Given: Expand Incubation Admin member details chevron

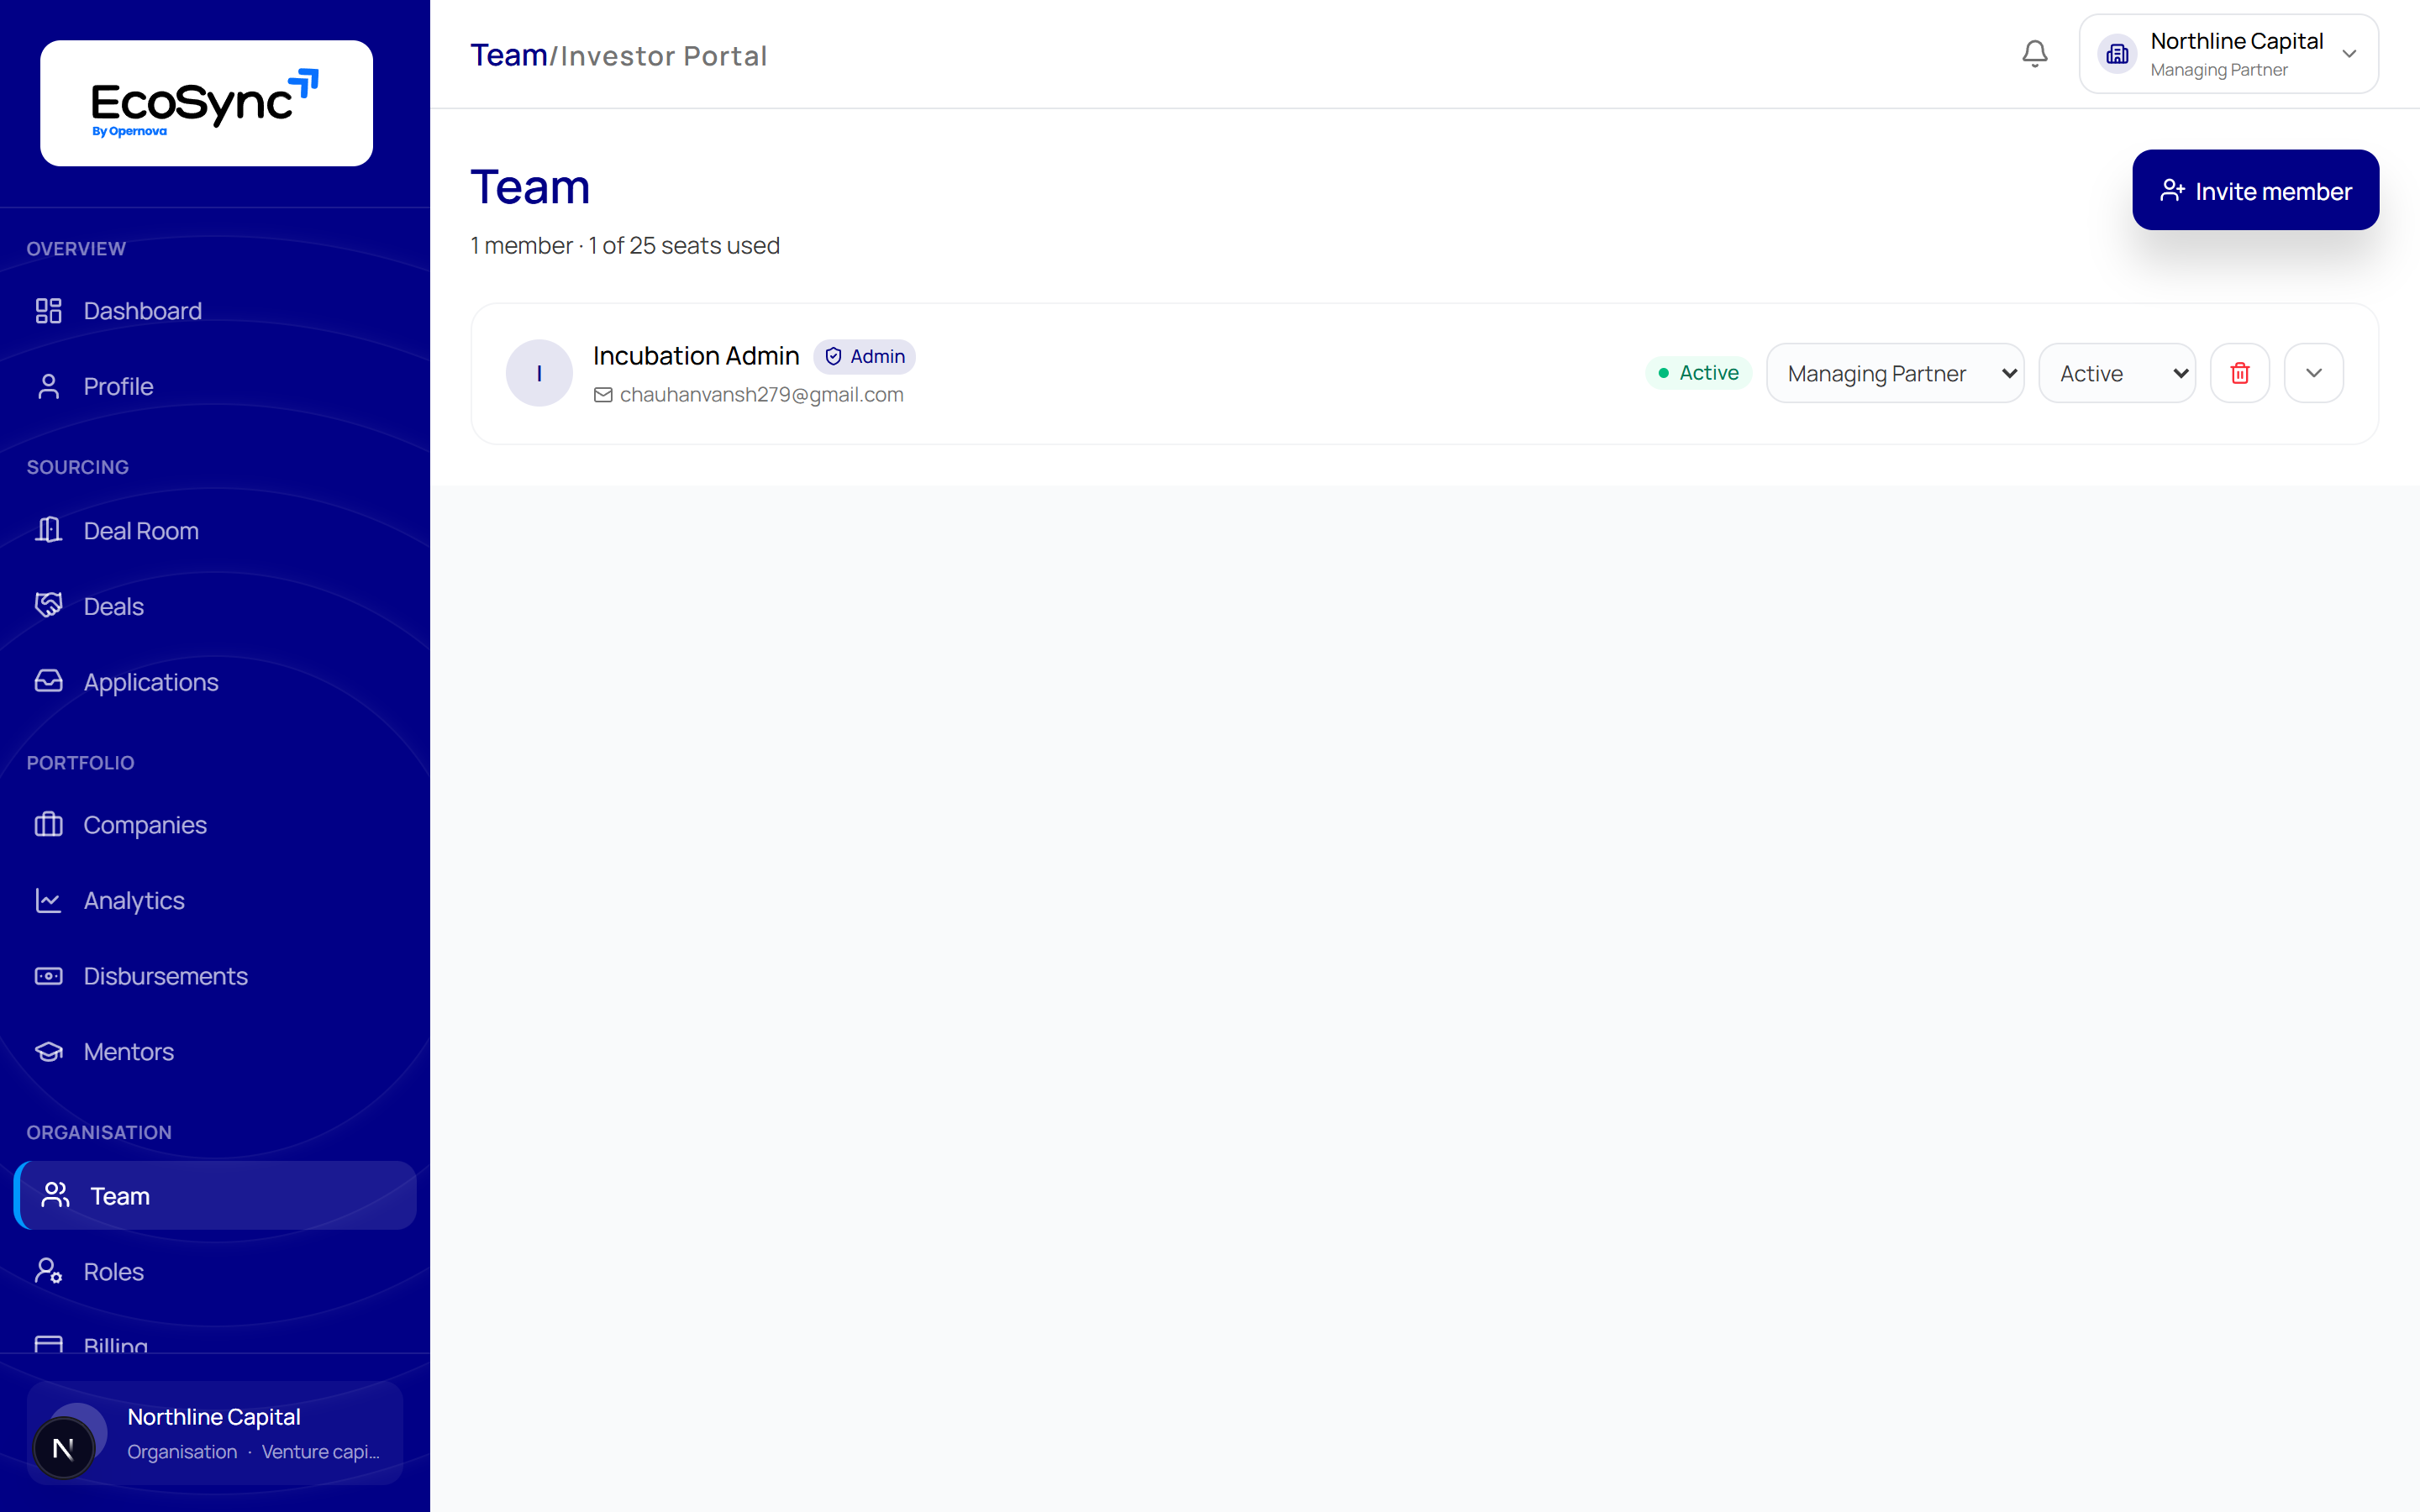Looking at the screenshot, I should [x=2313, y=373].
